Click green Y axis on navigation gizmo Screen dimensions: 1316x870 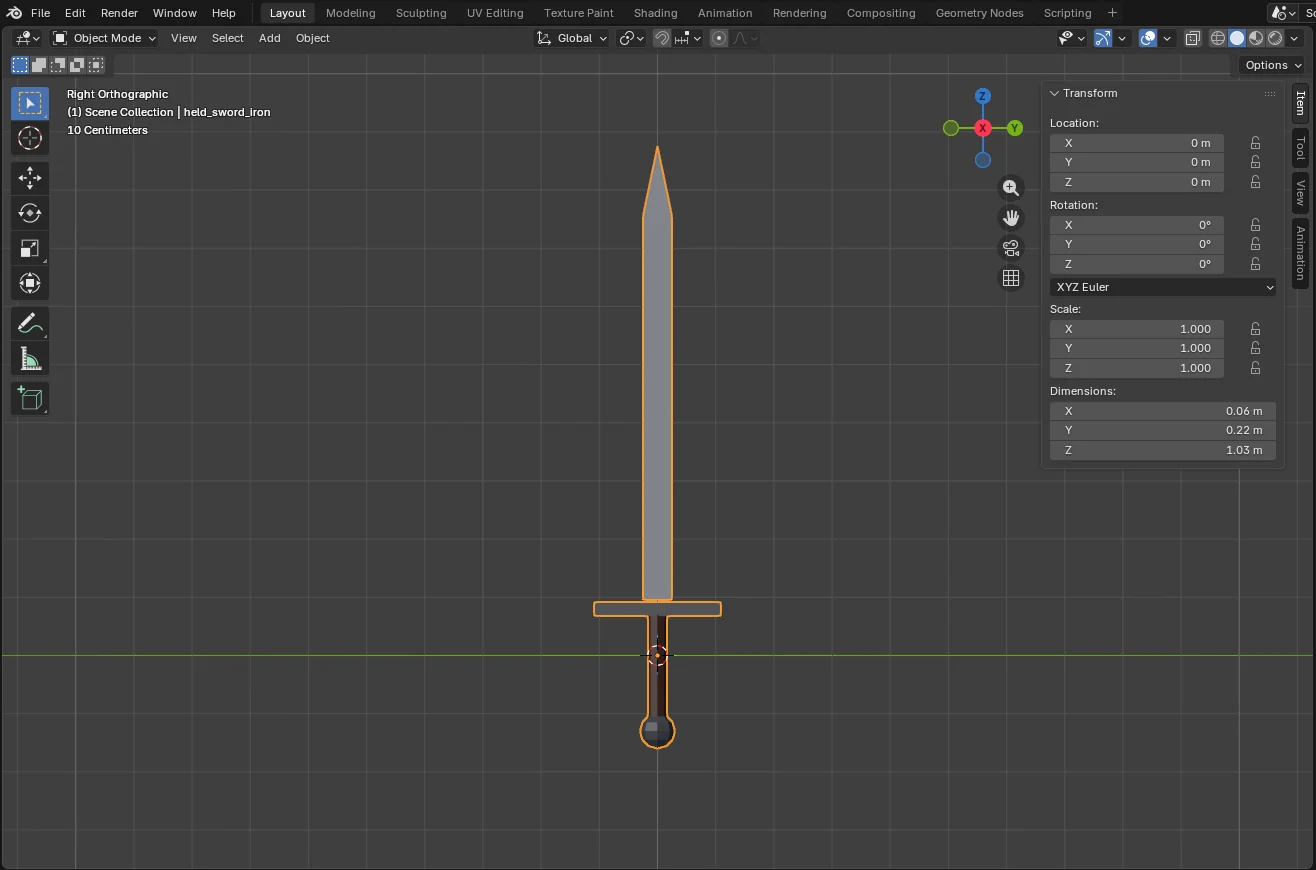[x=1015, y=128]
